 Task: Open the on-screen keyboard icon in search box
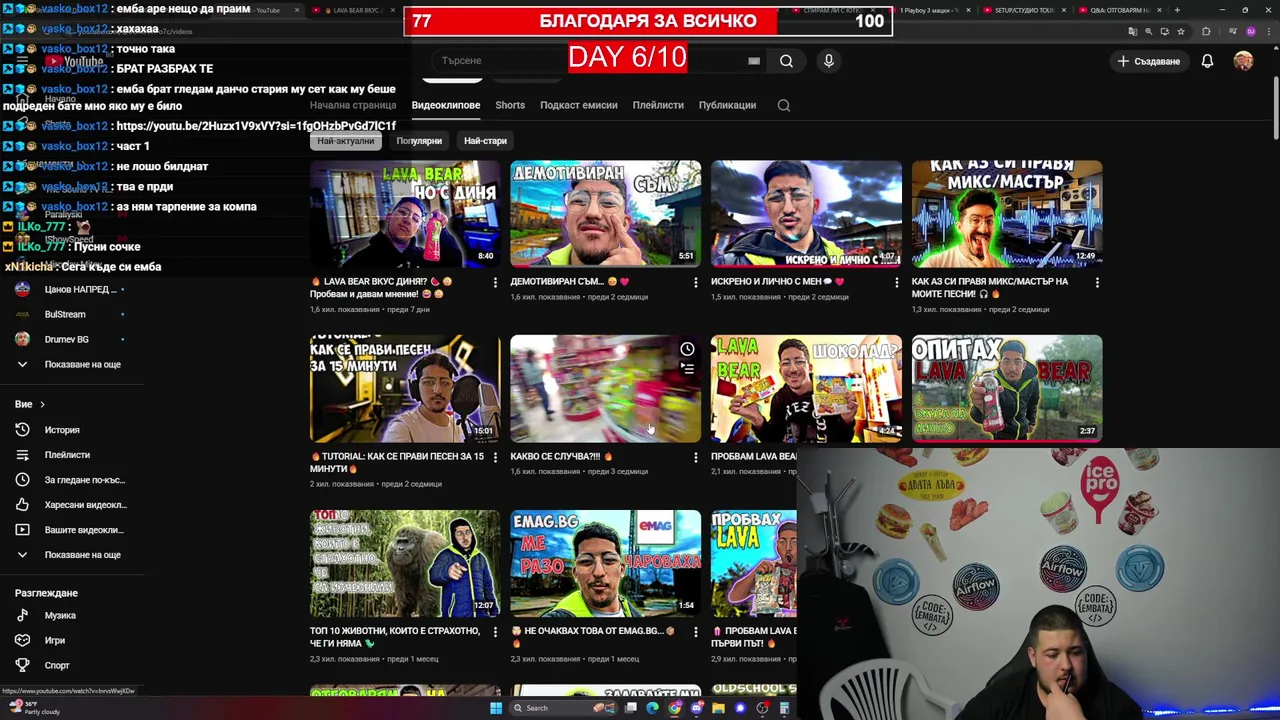[754, 61]
